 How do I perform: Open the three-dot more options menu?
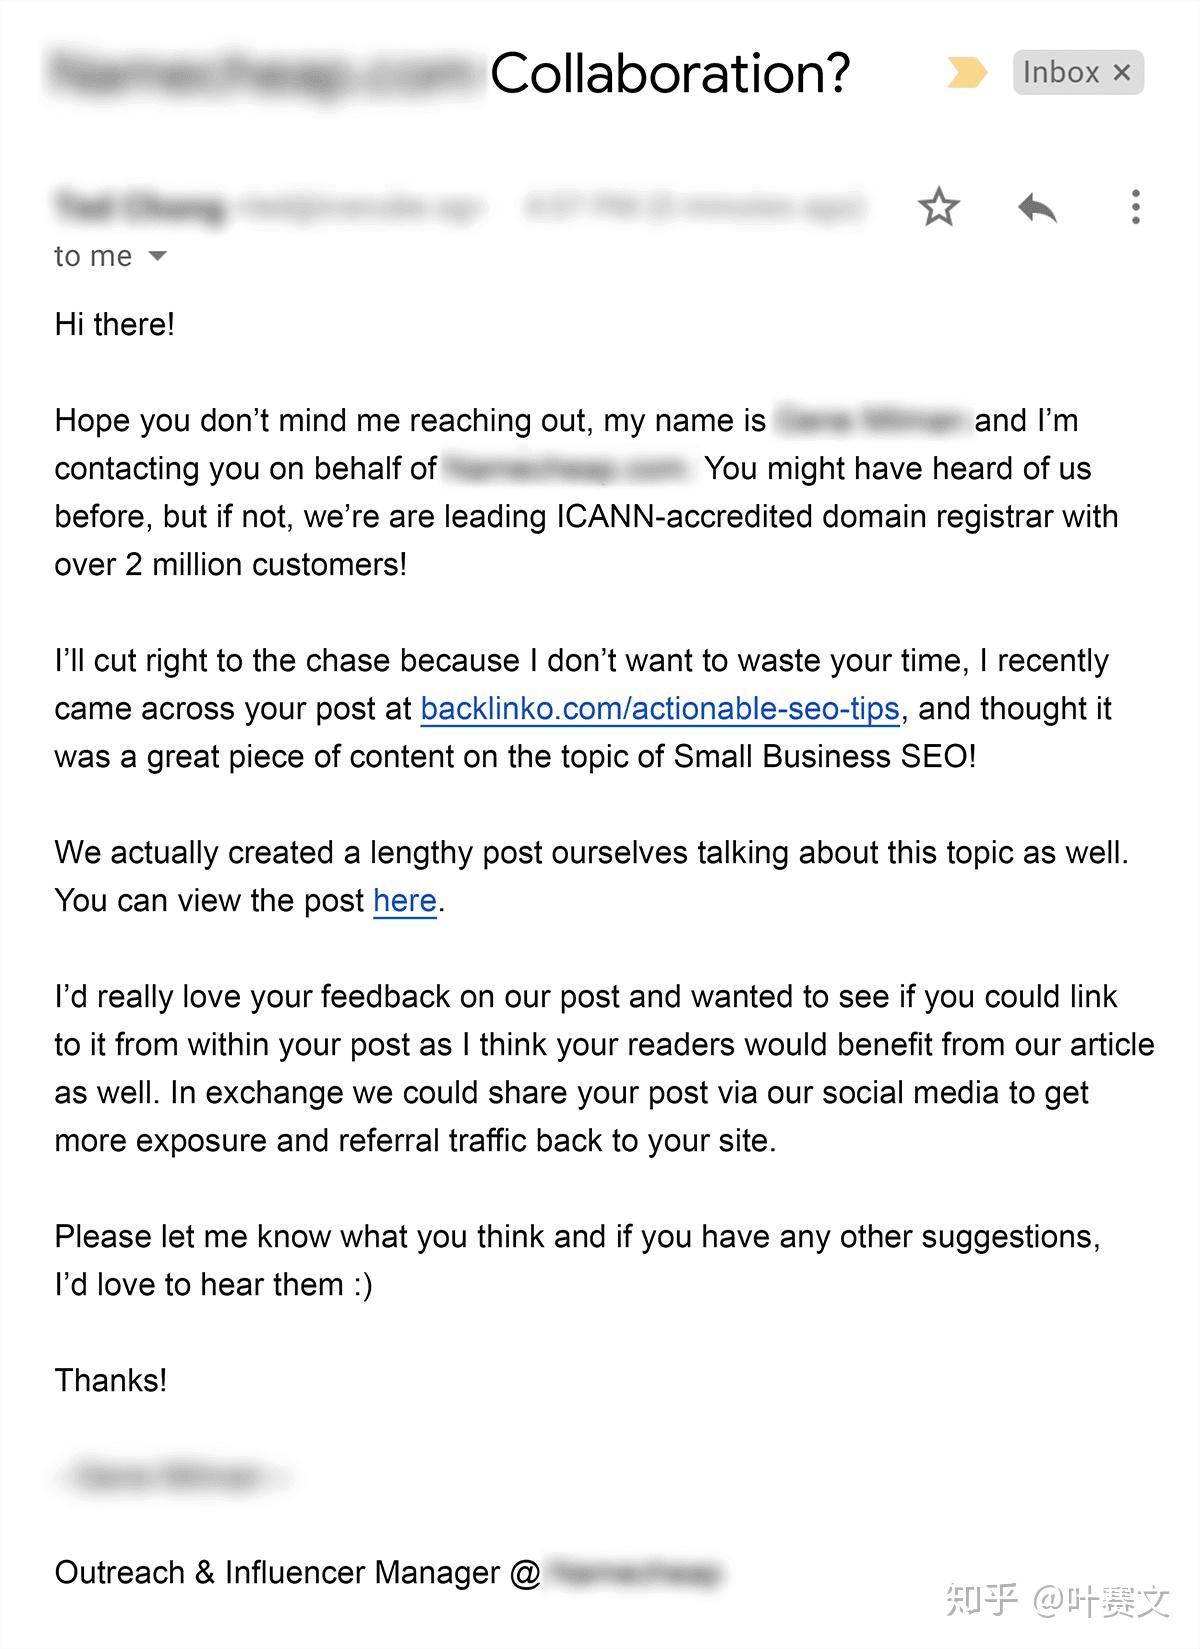pos(1135,207)
